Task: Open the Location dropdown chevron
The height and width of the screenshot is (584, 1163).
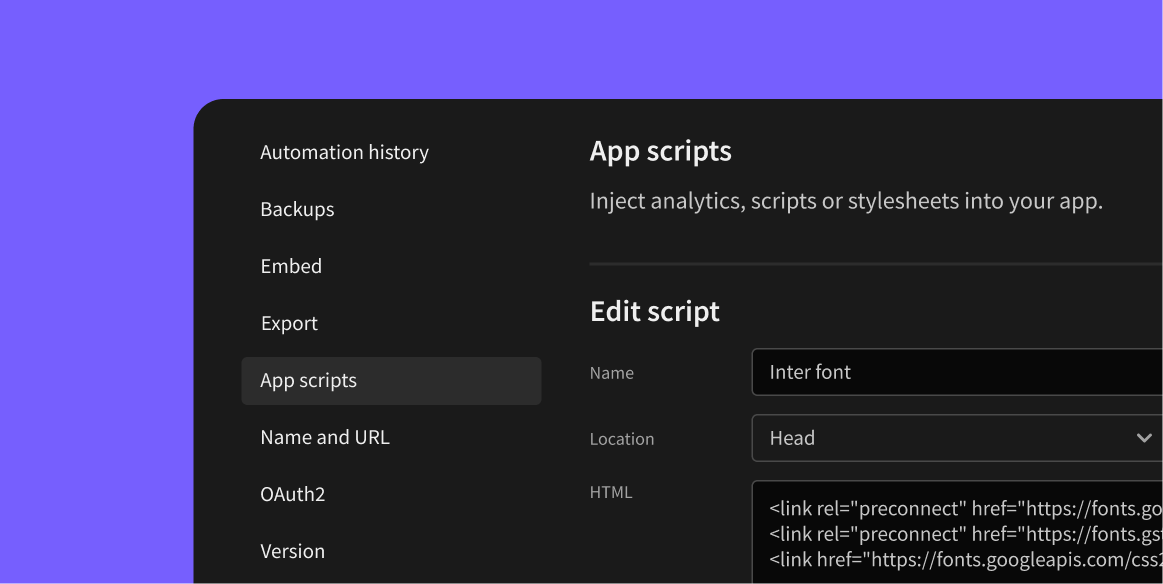Action: tap(1145, 438)
